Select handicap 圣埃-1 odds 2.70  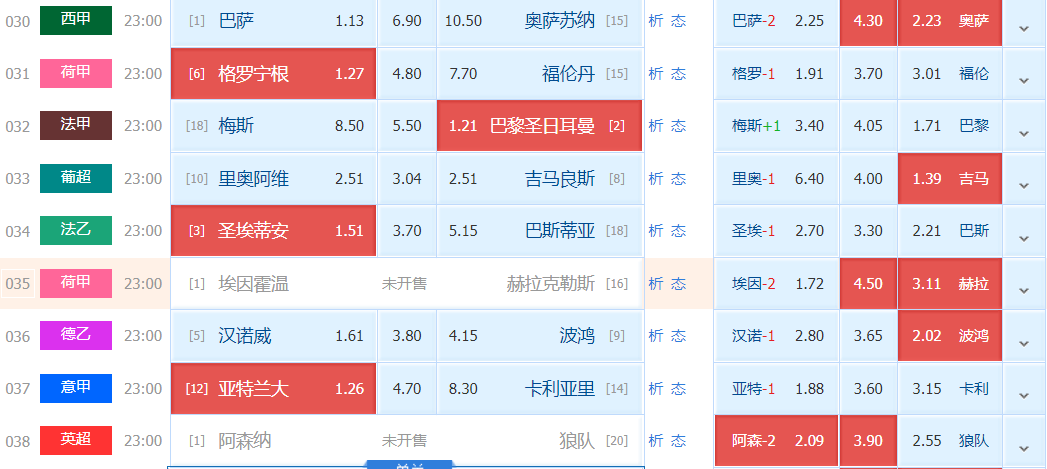pyautogui.click(x=776, y=230)
